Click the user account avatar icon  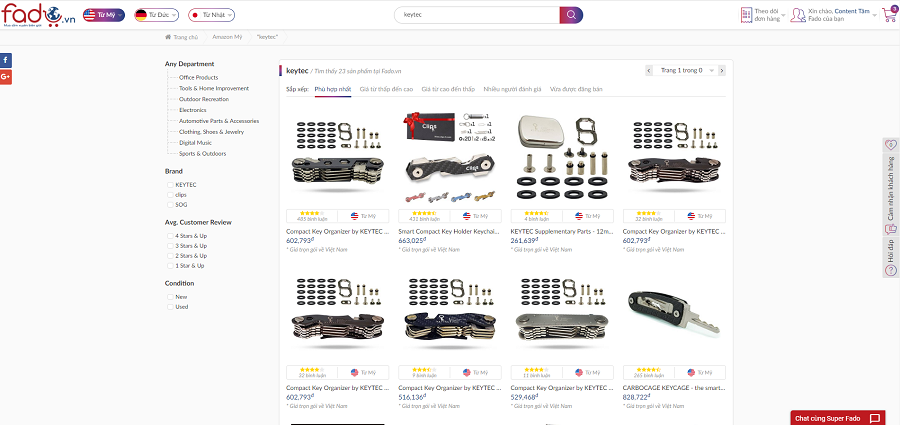[x=798, y=15]
